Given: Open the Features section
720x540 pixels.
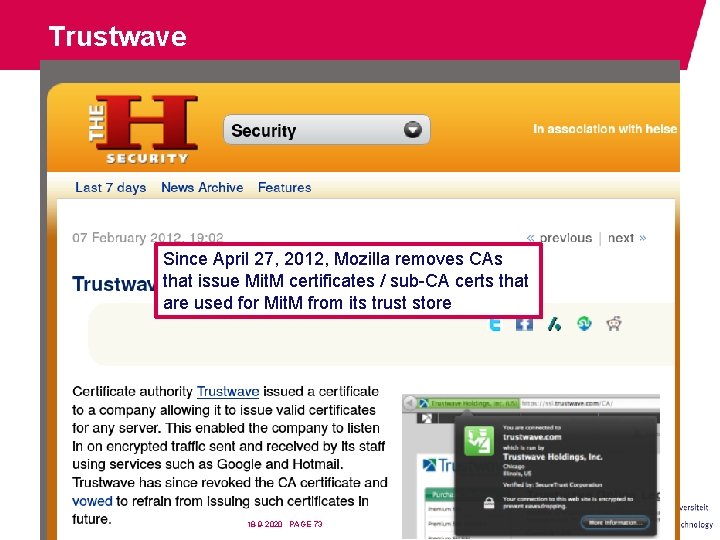Looking at the screenshot, I should click(284, 187).
